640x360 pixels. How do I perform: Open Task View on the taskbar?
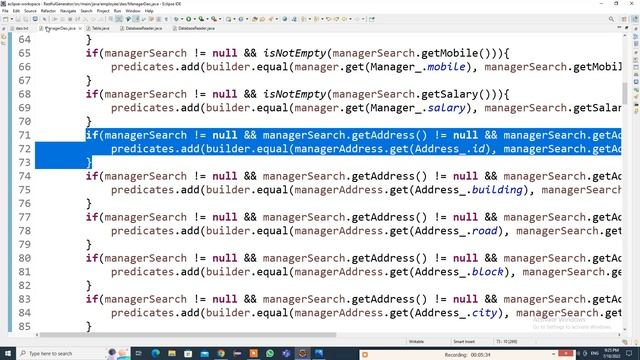(x=139, y=353)
